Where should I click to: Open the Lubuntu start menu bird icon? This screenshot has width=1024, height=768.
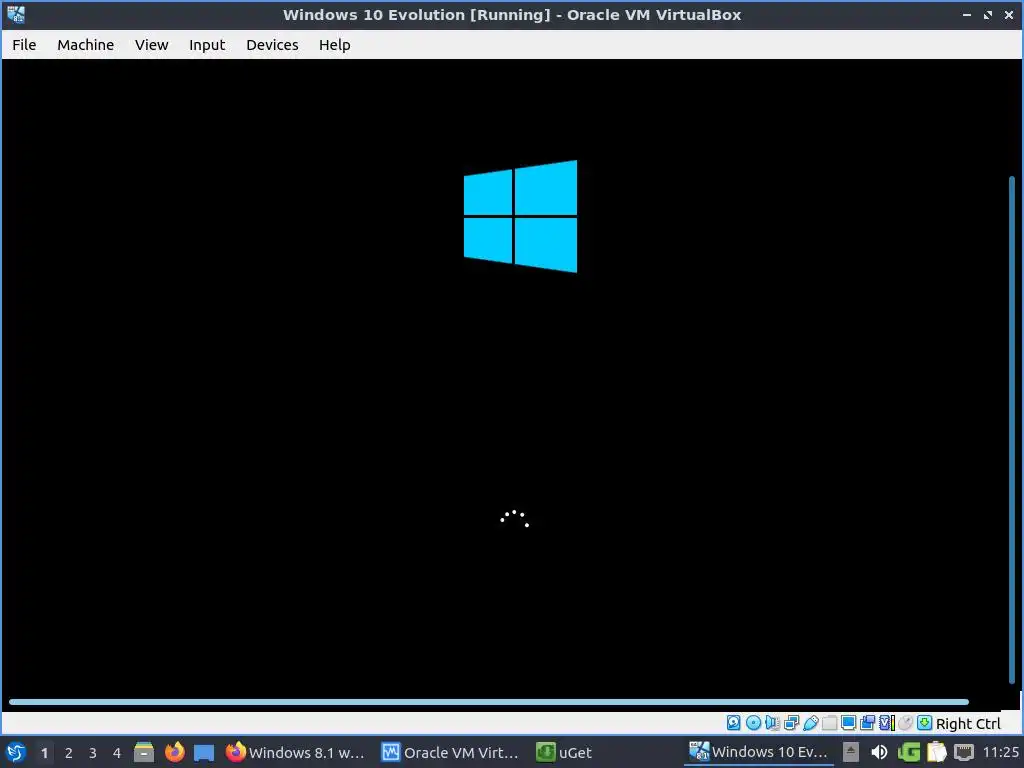click(x=16, y=752)
